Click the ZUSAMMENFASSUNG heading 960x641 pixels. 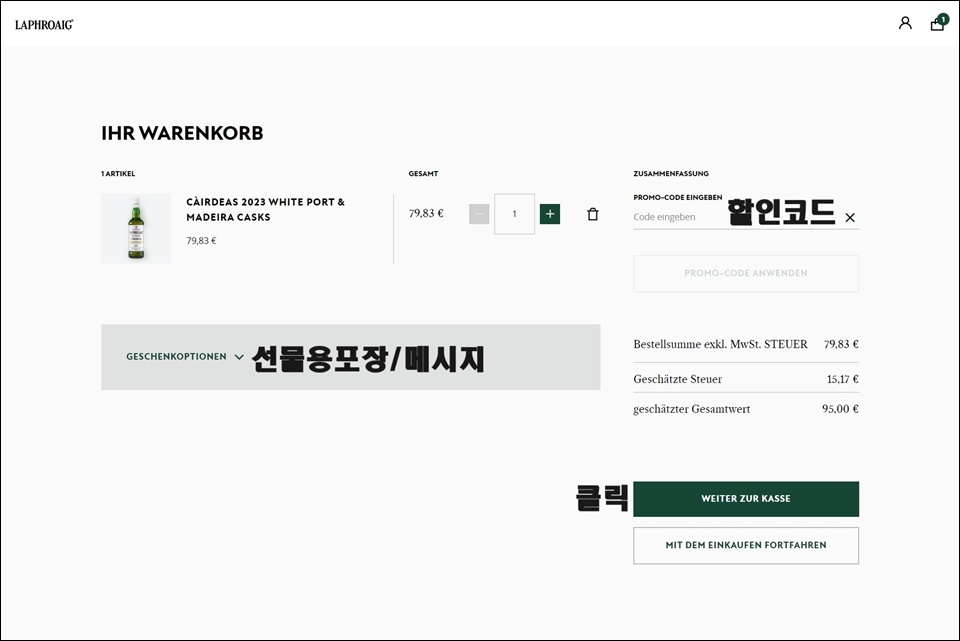(671, 174)
